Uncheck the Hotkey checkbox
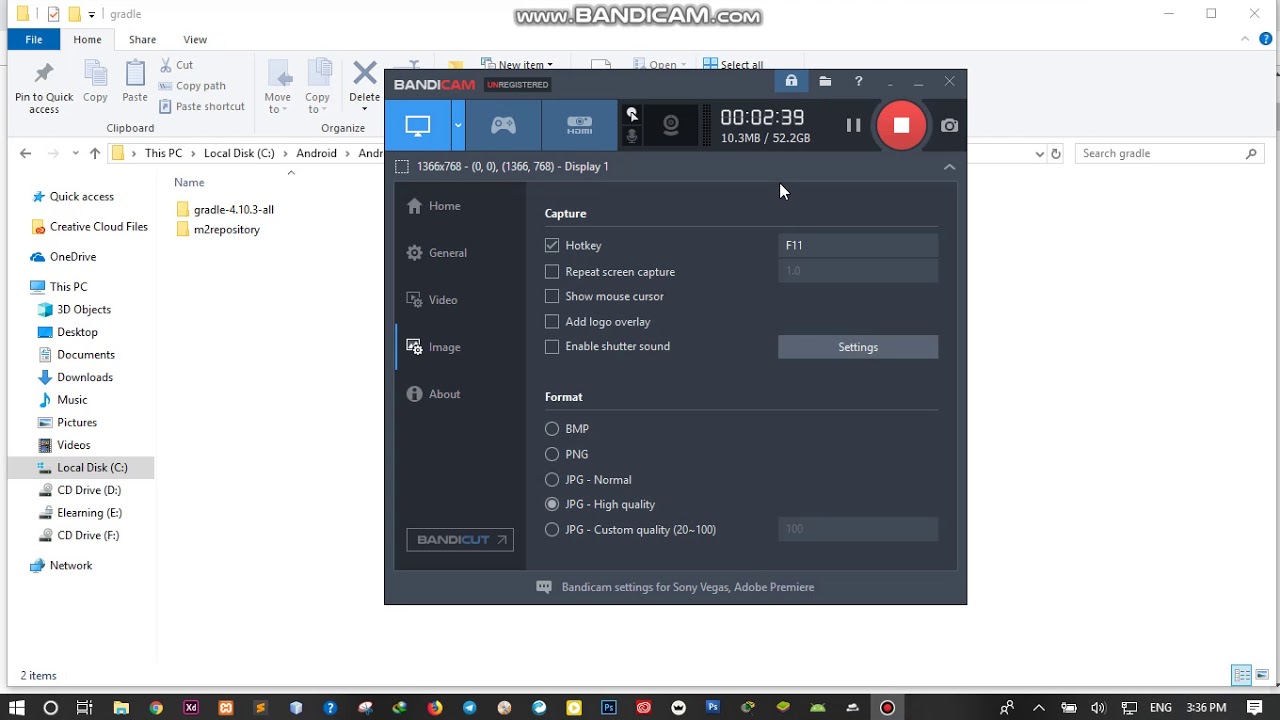 click(552, 245)
